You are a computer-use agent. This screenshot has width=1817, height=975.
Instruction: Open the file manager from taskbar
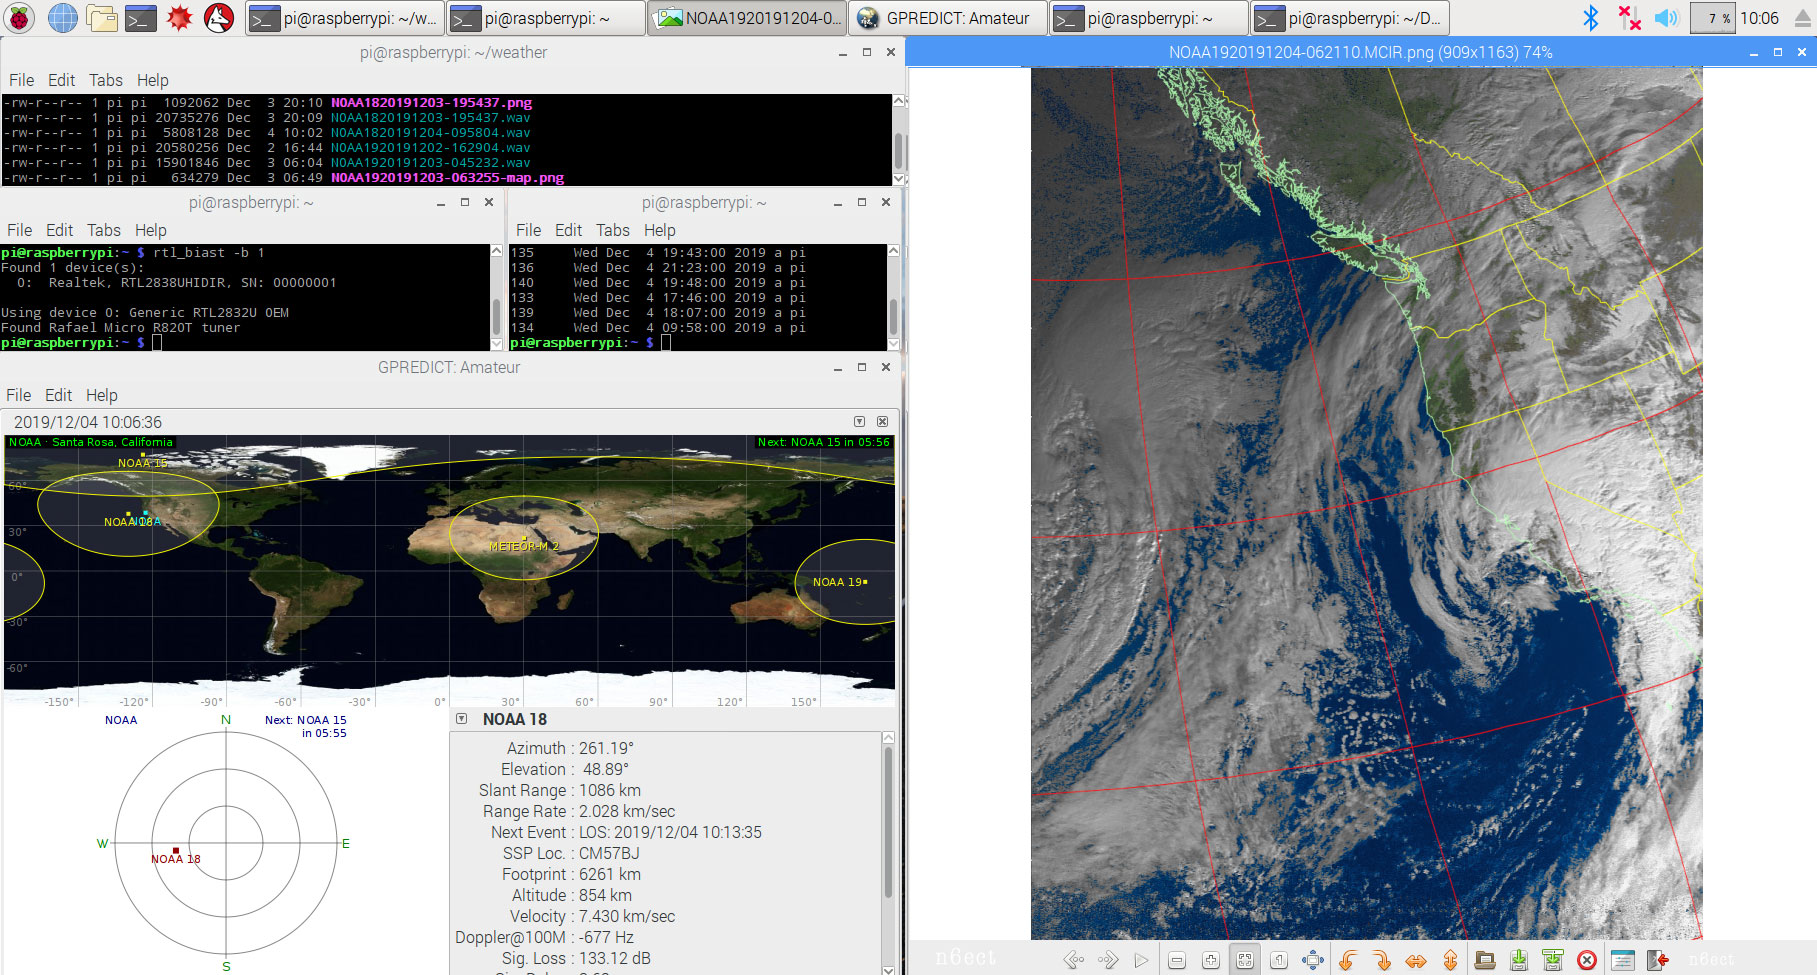pyautogui.click(x=101, y=18)
